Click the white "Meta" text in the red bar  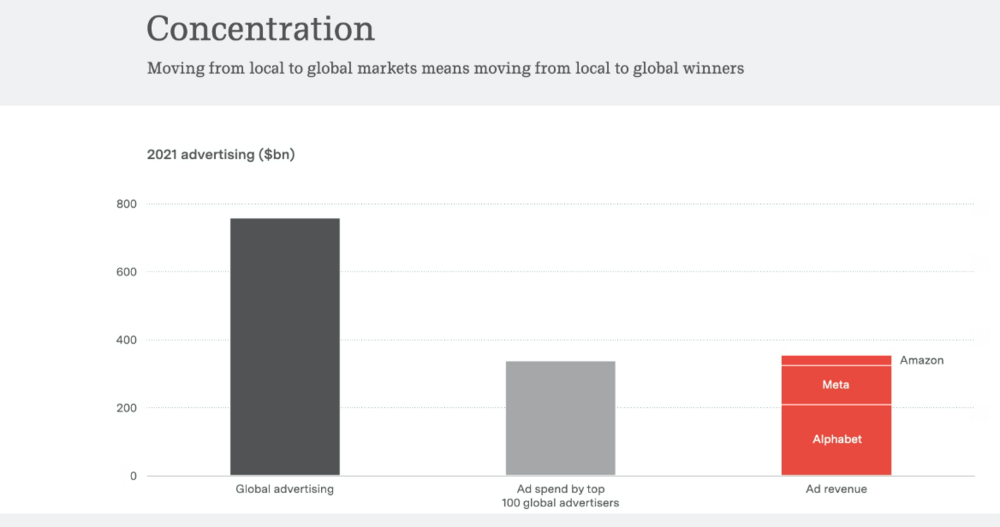(x=836, y=385)
